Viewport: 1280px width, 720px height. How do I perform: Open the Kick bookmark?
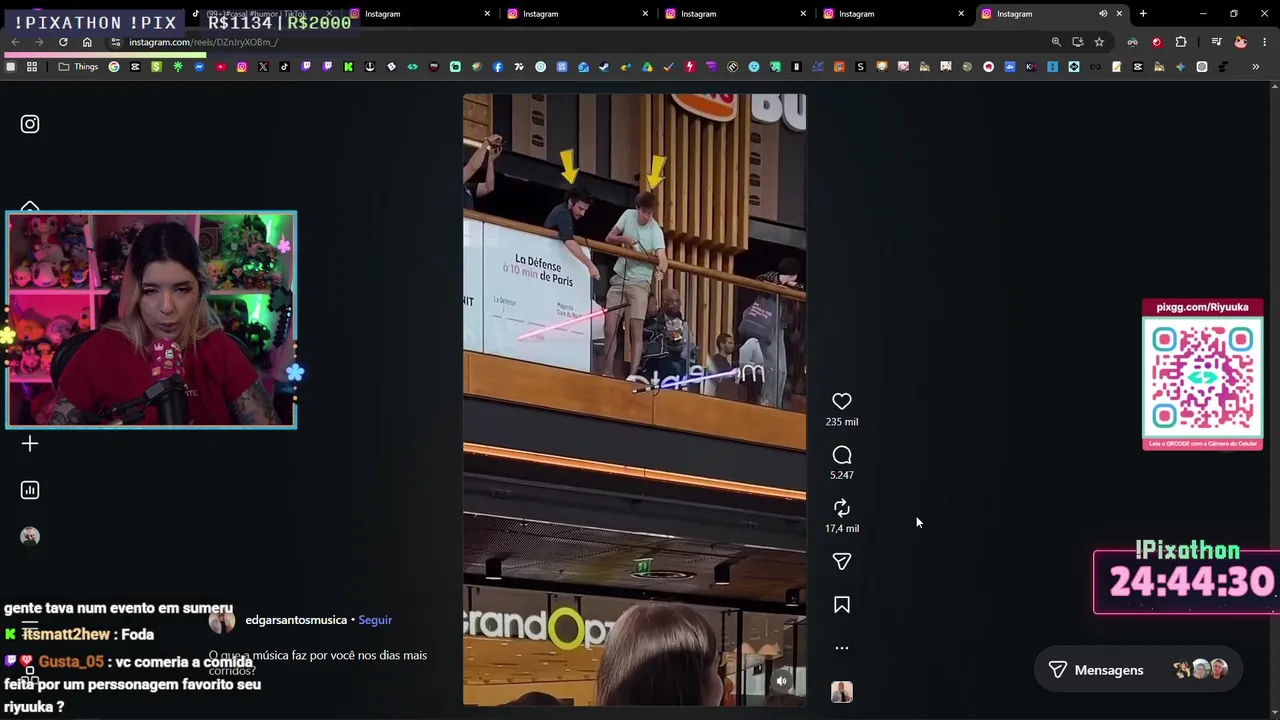[348, 67]
